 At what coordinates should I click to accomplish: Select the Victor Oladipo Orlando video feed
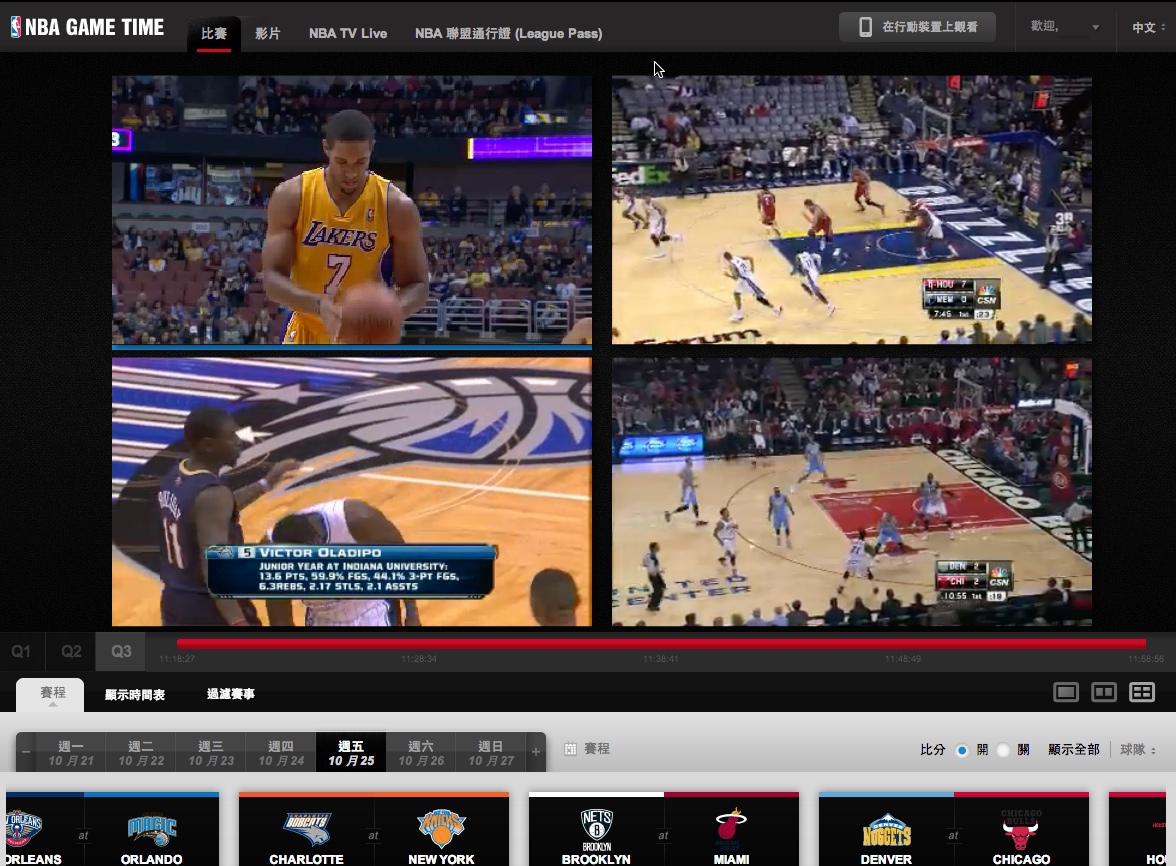point(352,492)
